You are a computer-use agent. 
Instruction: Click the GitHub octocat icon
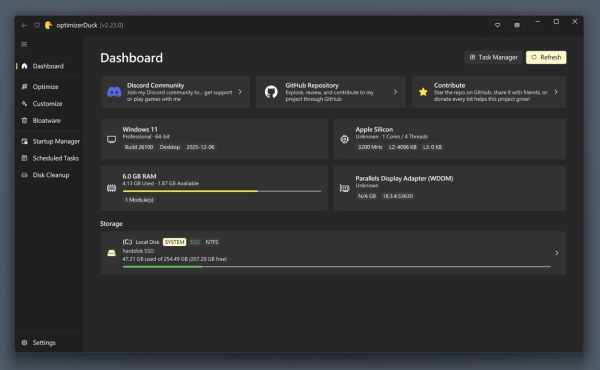tap(271, 92)
